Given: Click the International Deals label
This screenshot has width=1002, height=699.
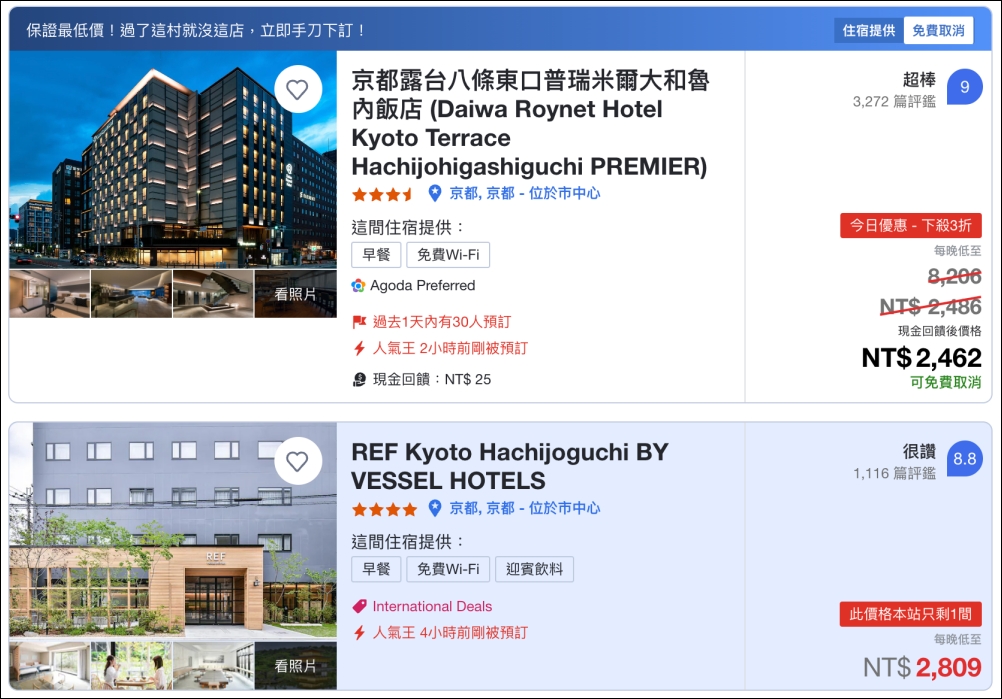Looking at the screenshot, I should [x=432, y=606].
